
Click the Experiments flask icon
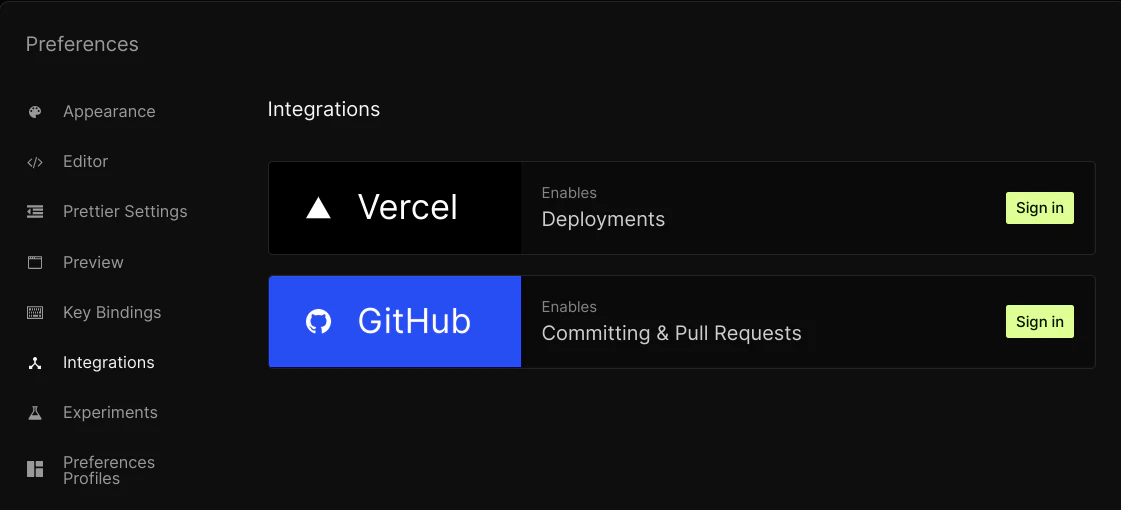click(35, 413)
